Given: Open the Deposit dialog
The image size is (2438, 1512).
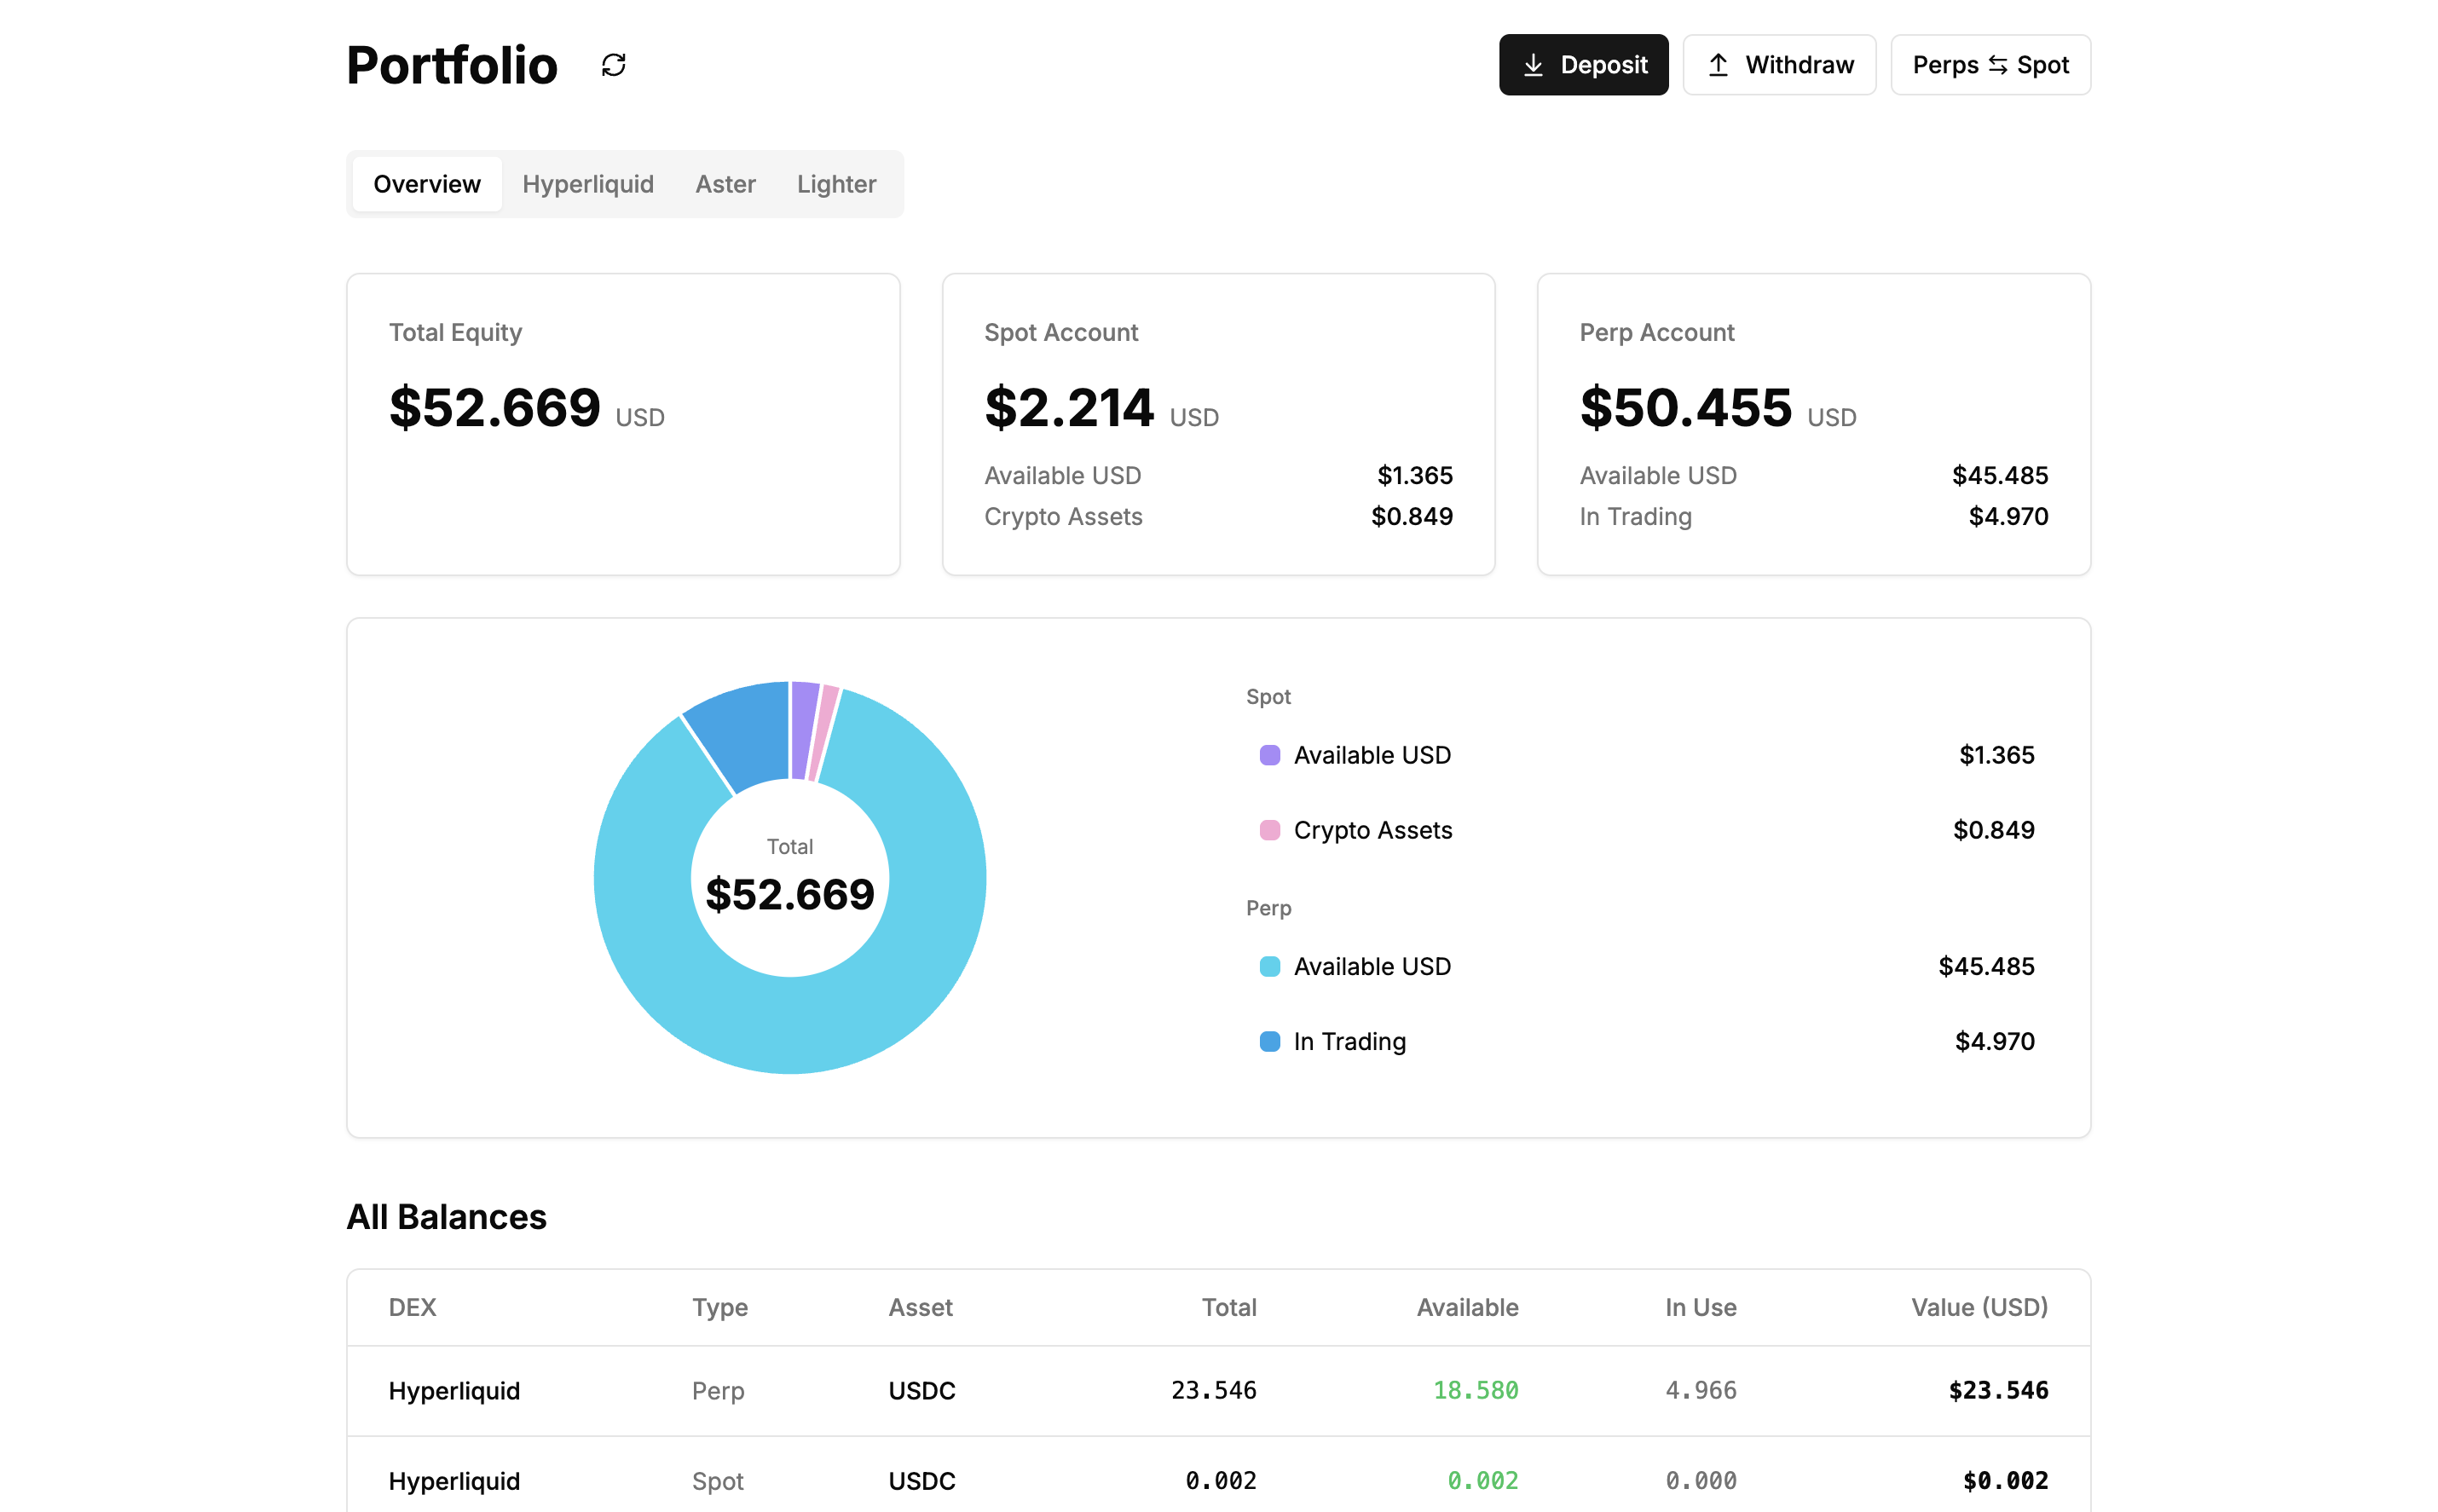Looking at the screenshot, I should (x=1583, y=64).
